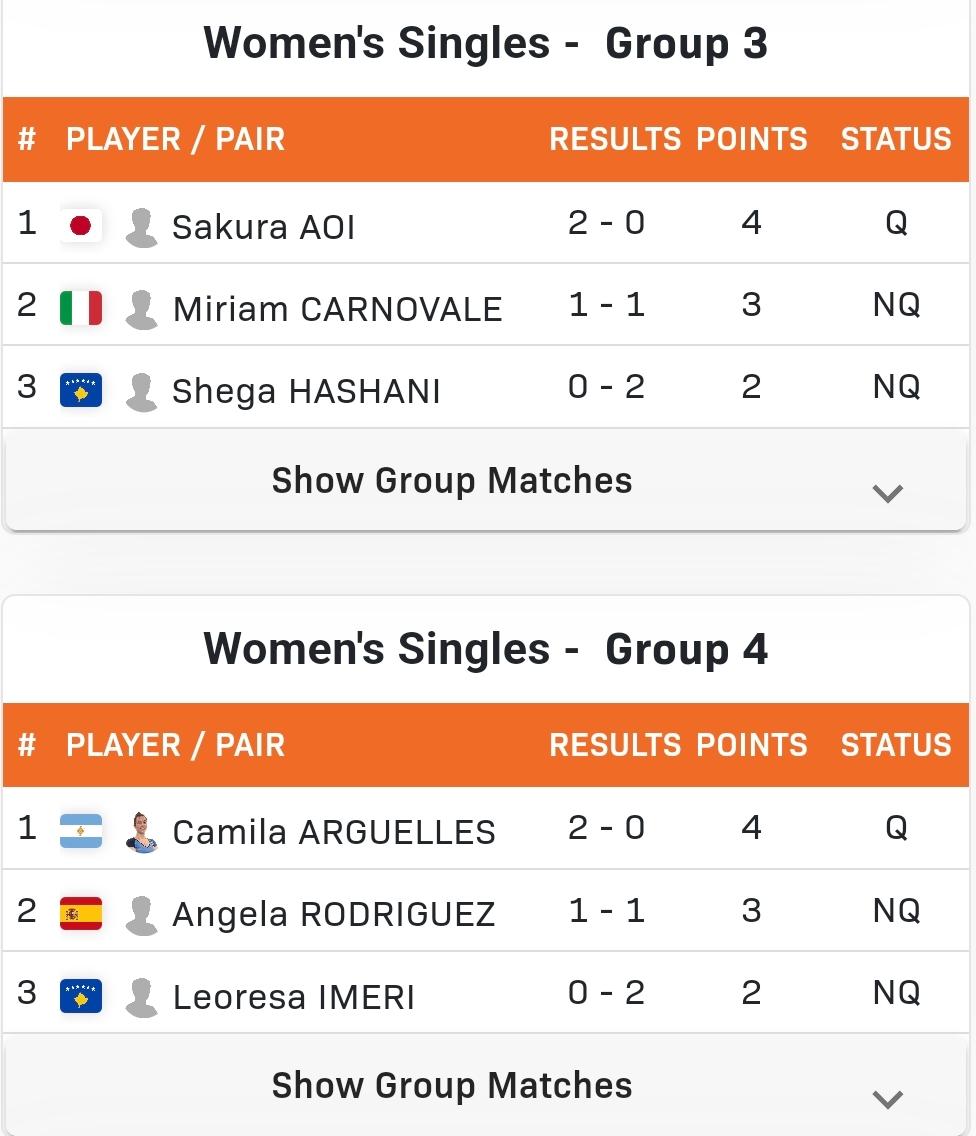976x1136 pixels.
Task: Click the Group 4 STATUS column header
Action: pos(896,745)
